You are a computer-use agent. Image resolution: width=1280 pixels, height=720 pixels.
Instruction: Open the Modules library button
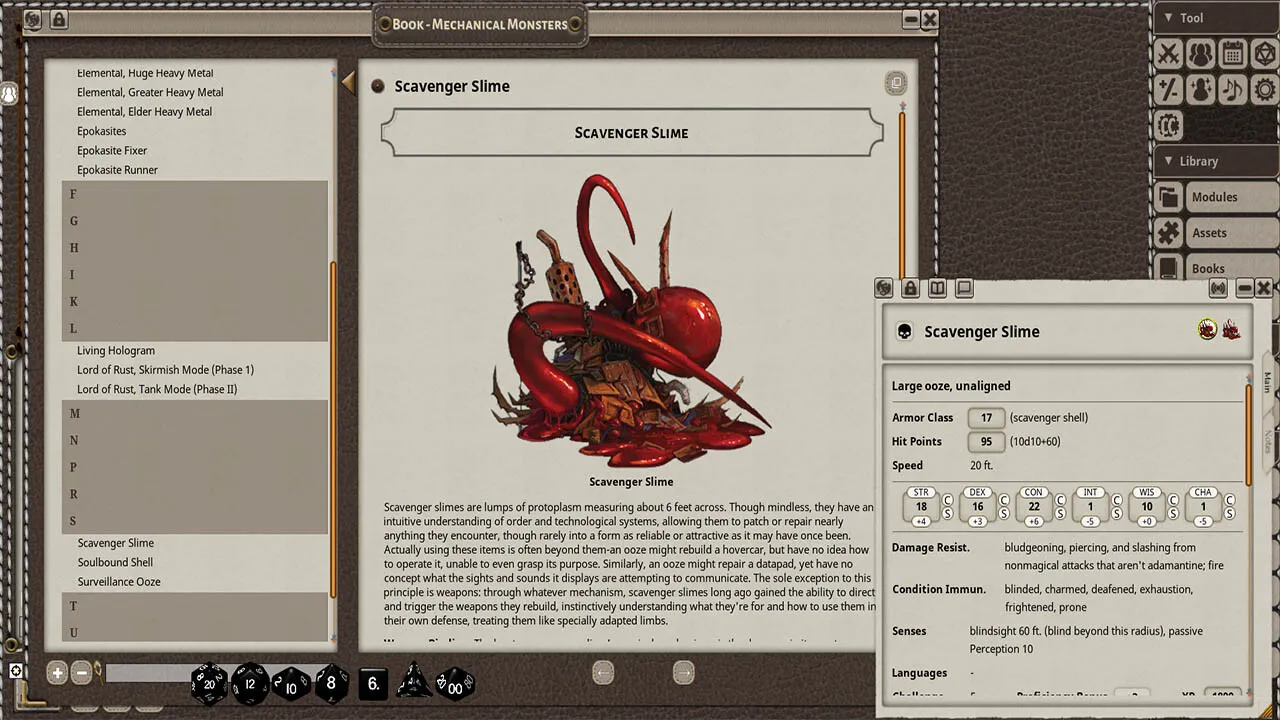pos(1230,197)
